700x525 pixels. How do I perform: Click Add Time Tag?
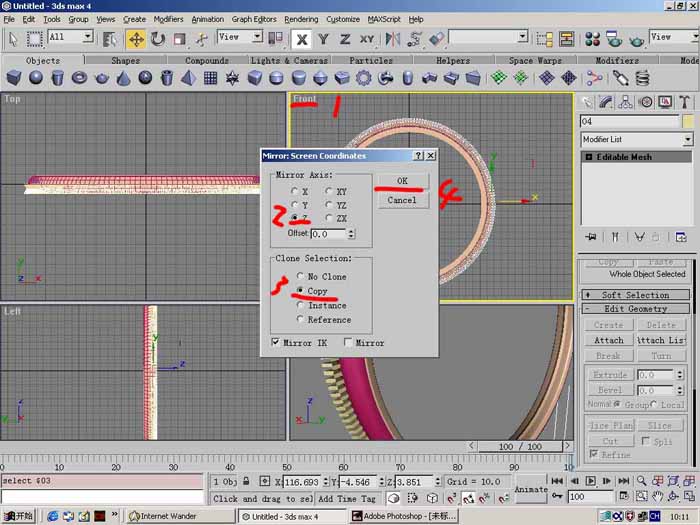click(x=346, y=499)
